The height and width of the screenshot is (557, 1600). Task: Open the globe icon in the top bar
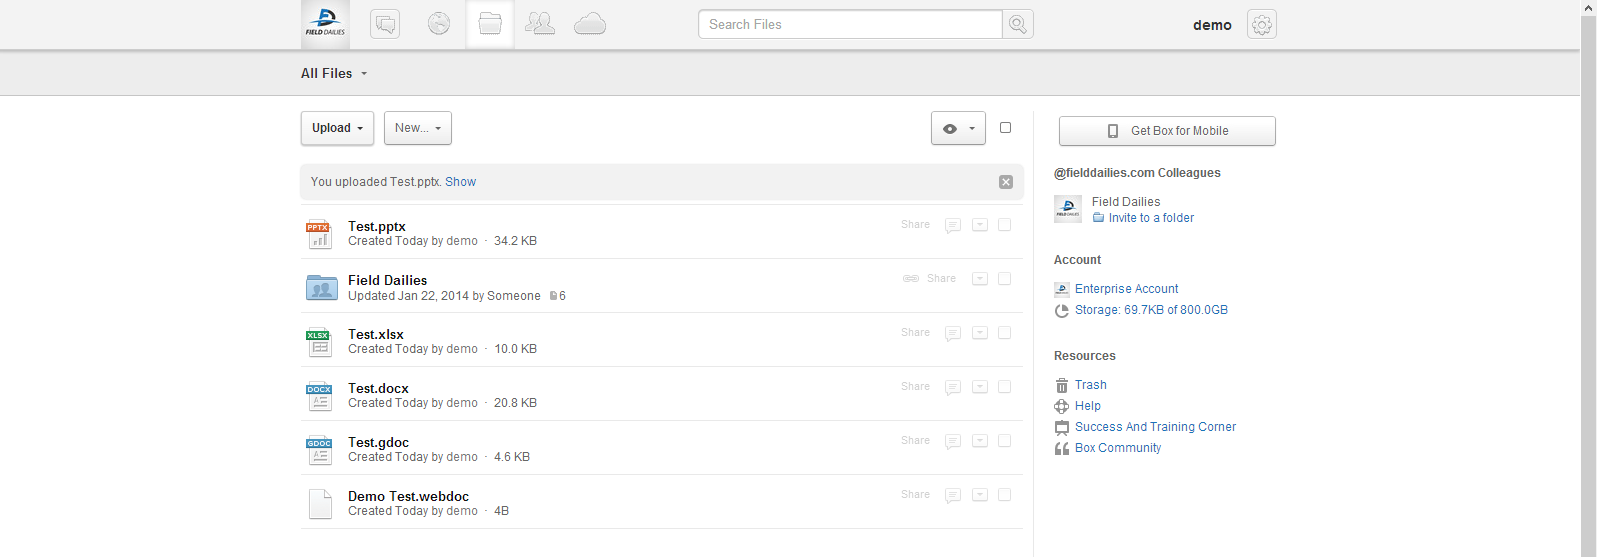pos(439,24)
